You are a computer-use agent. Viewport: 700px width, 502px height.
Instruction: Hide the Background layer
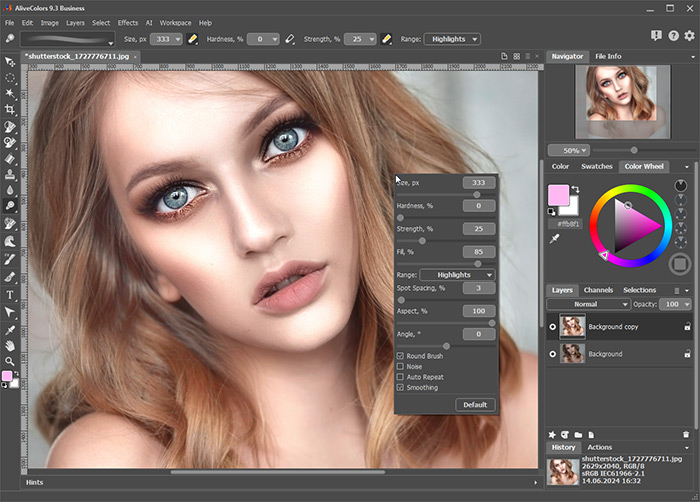click(552, 354)
